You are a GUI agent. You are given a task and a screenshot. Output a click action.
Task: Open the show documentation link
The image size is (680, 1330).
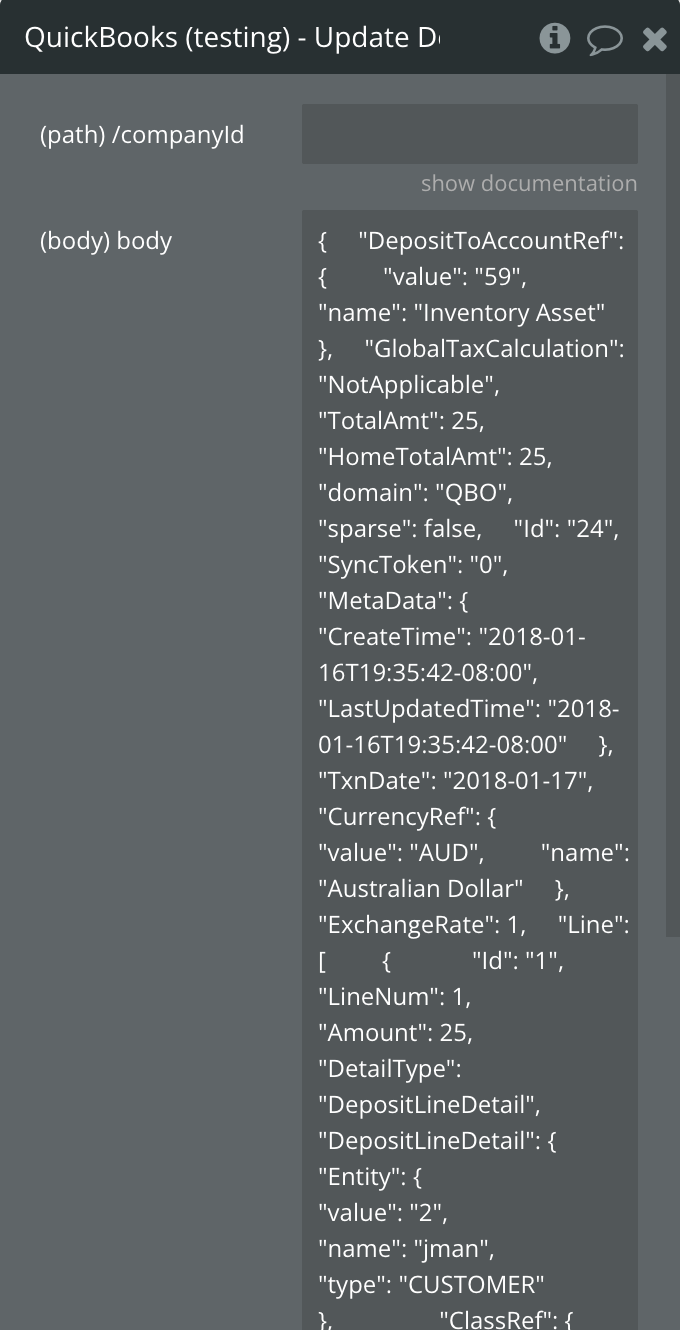click(x=528, y=183)
